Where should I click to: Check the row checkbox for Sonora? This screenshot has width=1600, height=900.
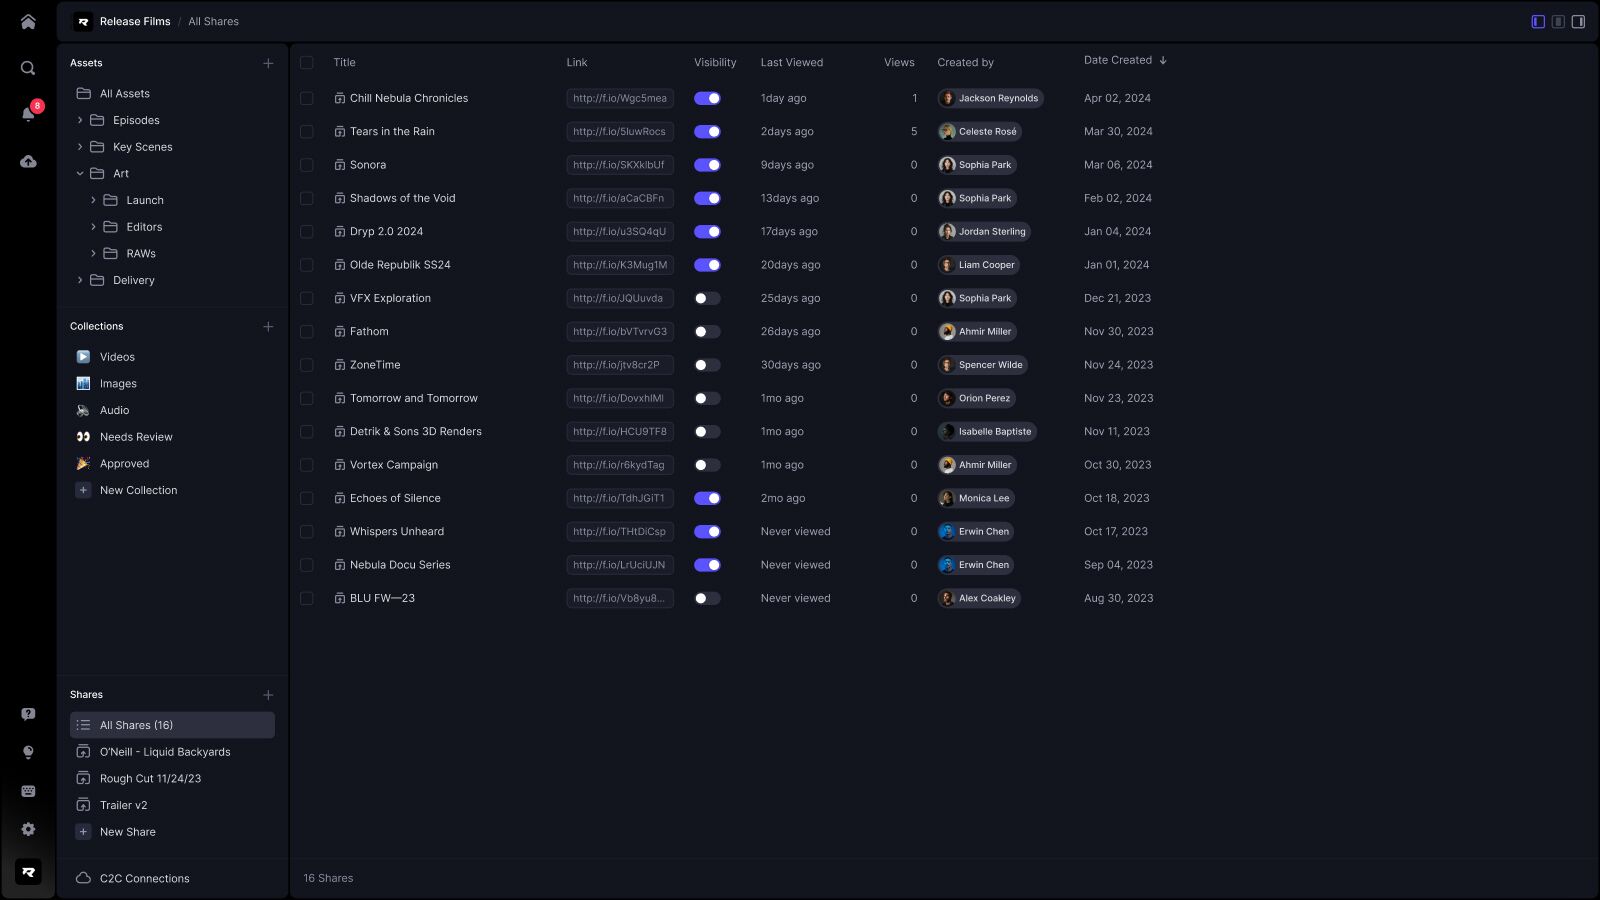click(306, 165)
